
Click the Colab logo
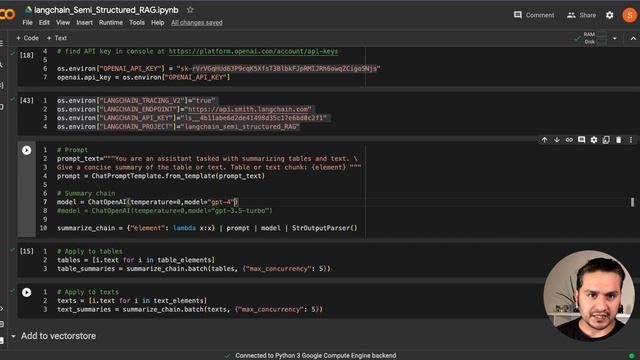click(7, 15)
